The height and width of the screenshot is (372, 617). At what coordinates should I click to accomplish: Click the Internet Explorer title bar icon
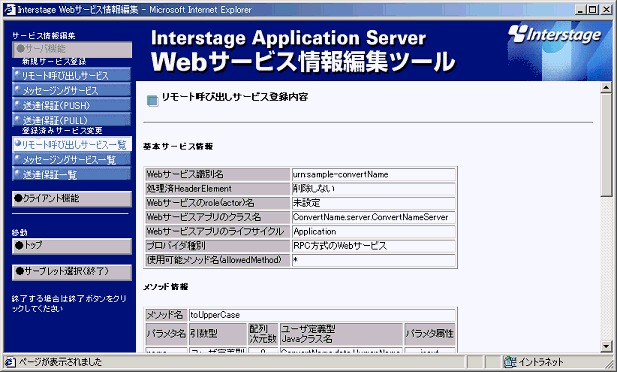coord(10,9)
